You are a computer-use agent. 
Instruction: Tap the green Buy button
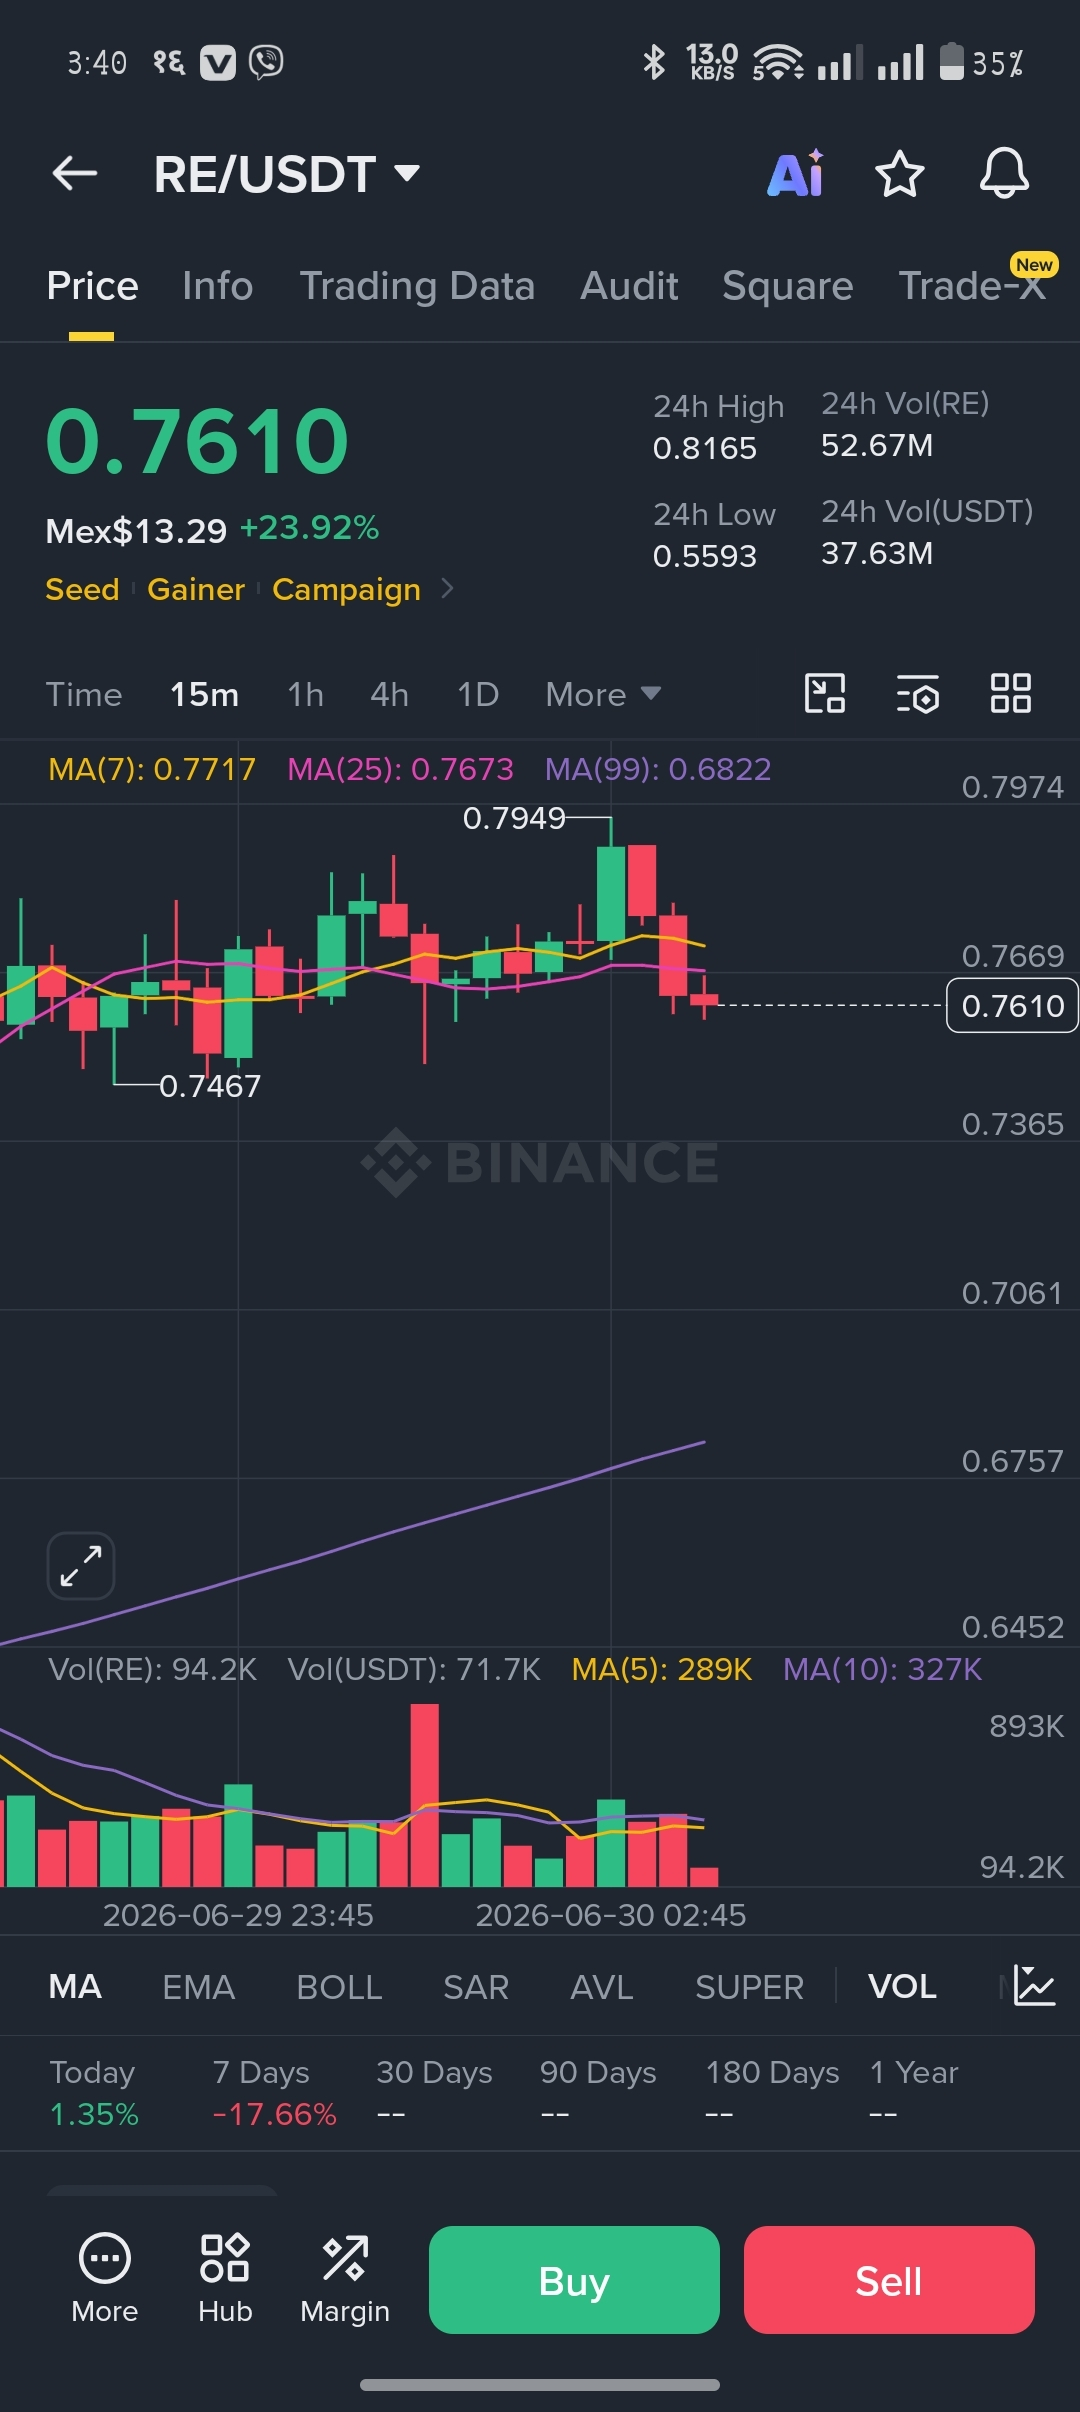pyautogui.click(x=574, y=2280)
